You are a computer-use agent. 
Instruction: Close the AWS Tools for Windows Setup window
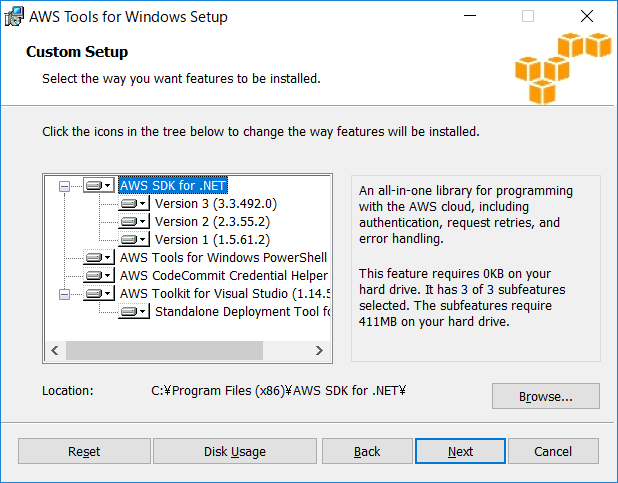tap(587, 16)
